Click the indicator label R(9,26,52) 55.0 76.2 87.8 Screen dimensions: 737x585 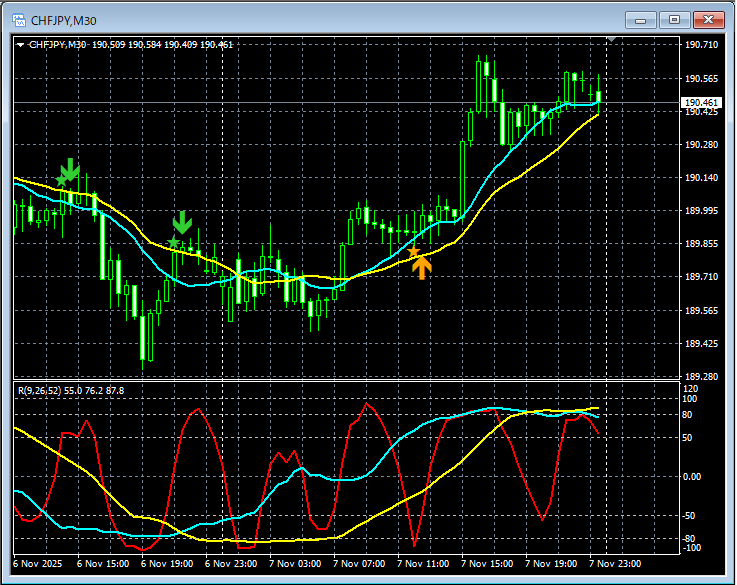point(71,391)
